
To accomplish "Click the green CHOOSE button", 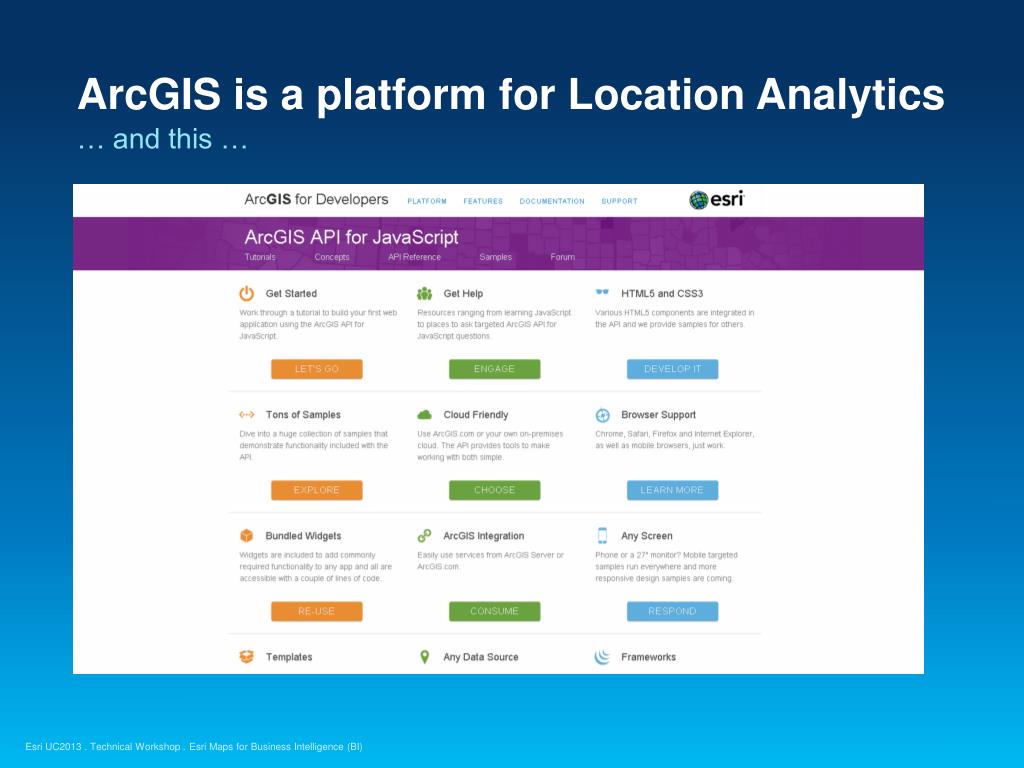I will (x=494, y=490).
